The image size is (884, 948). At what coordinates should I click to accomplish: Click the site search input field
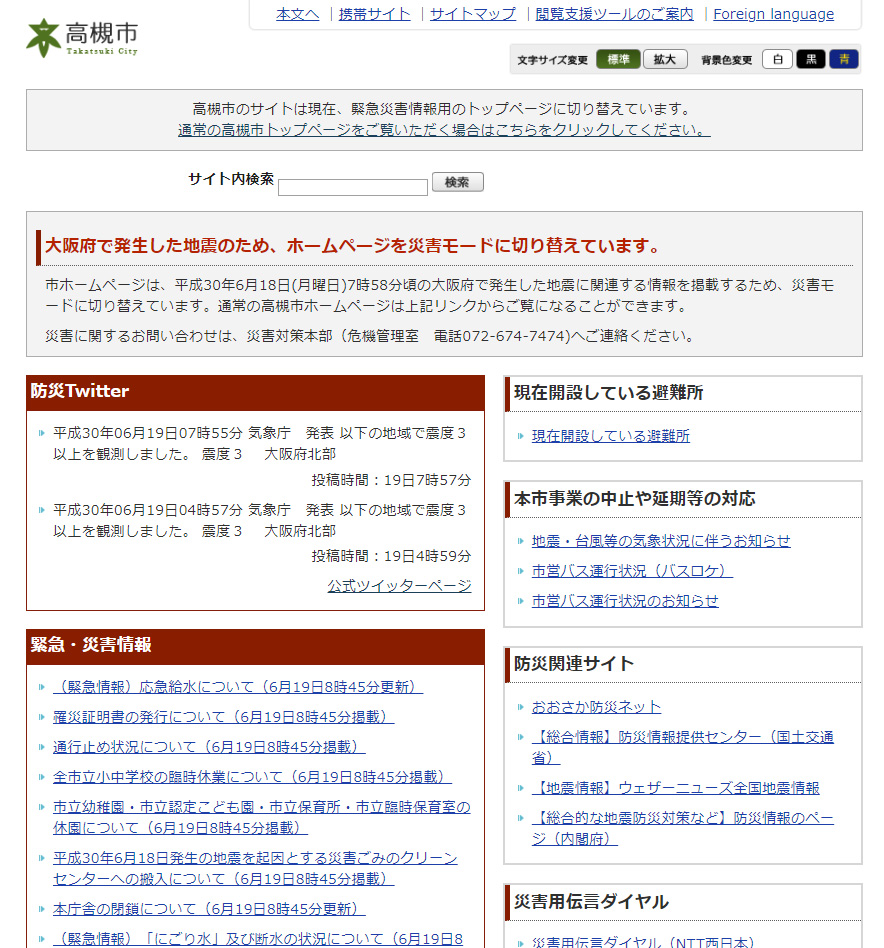tap(352, 187)
